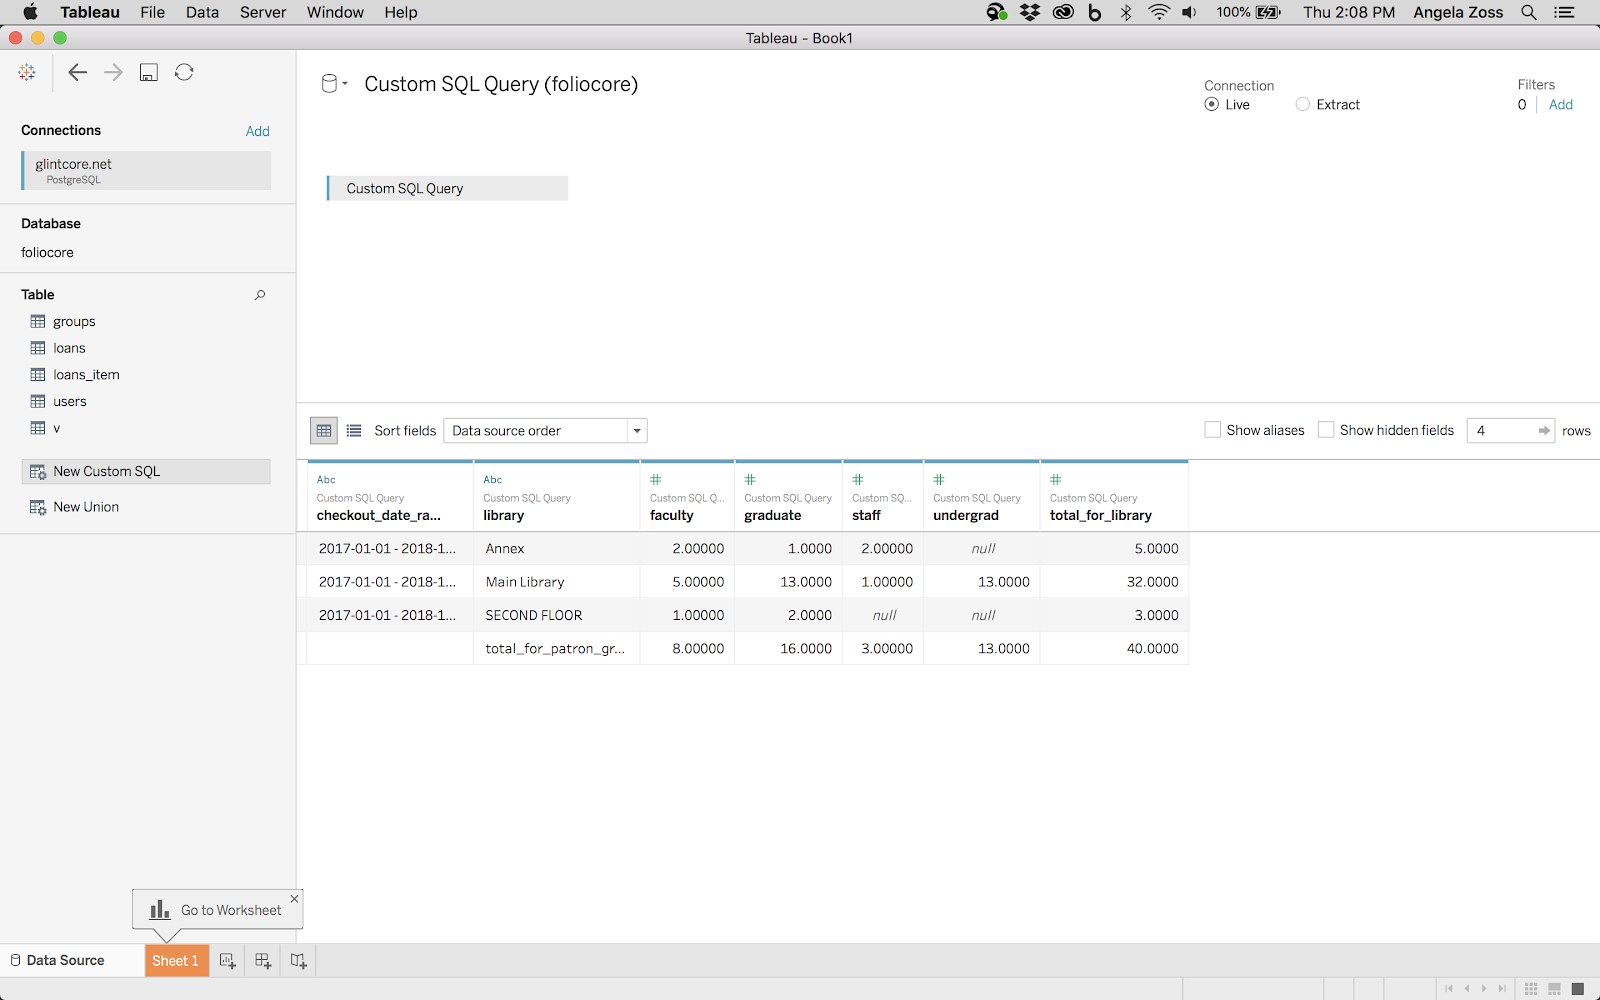
Task: Change data type icon of faculty column
Action: point(656,480)
